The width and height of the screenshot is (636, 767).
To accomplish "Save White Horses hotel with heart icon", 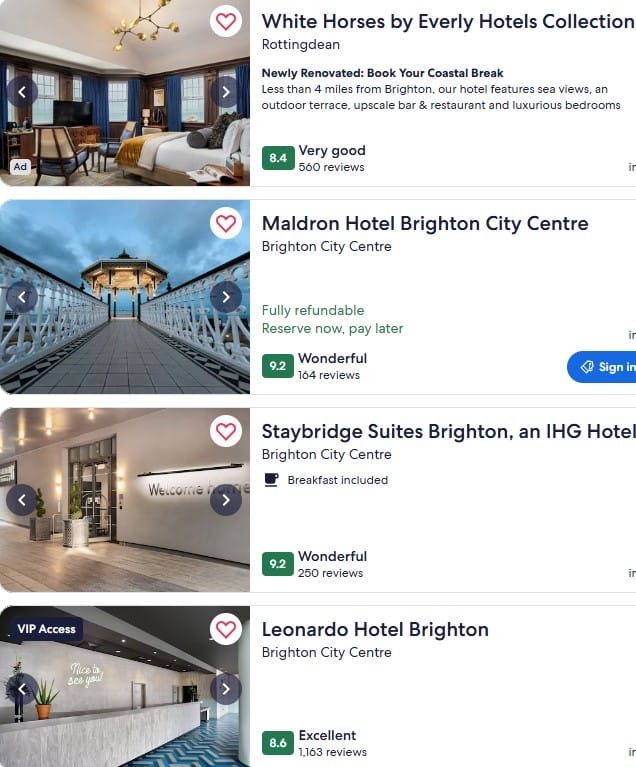I will click(x=226, y=22).
